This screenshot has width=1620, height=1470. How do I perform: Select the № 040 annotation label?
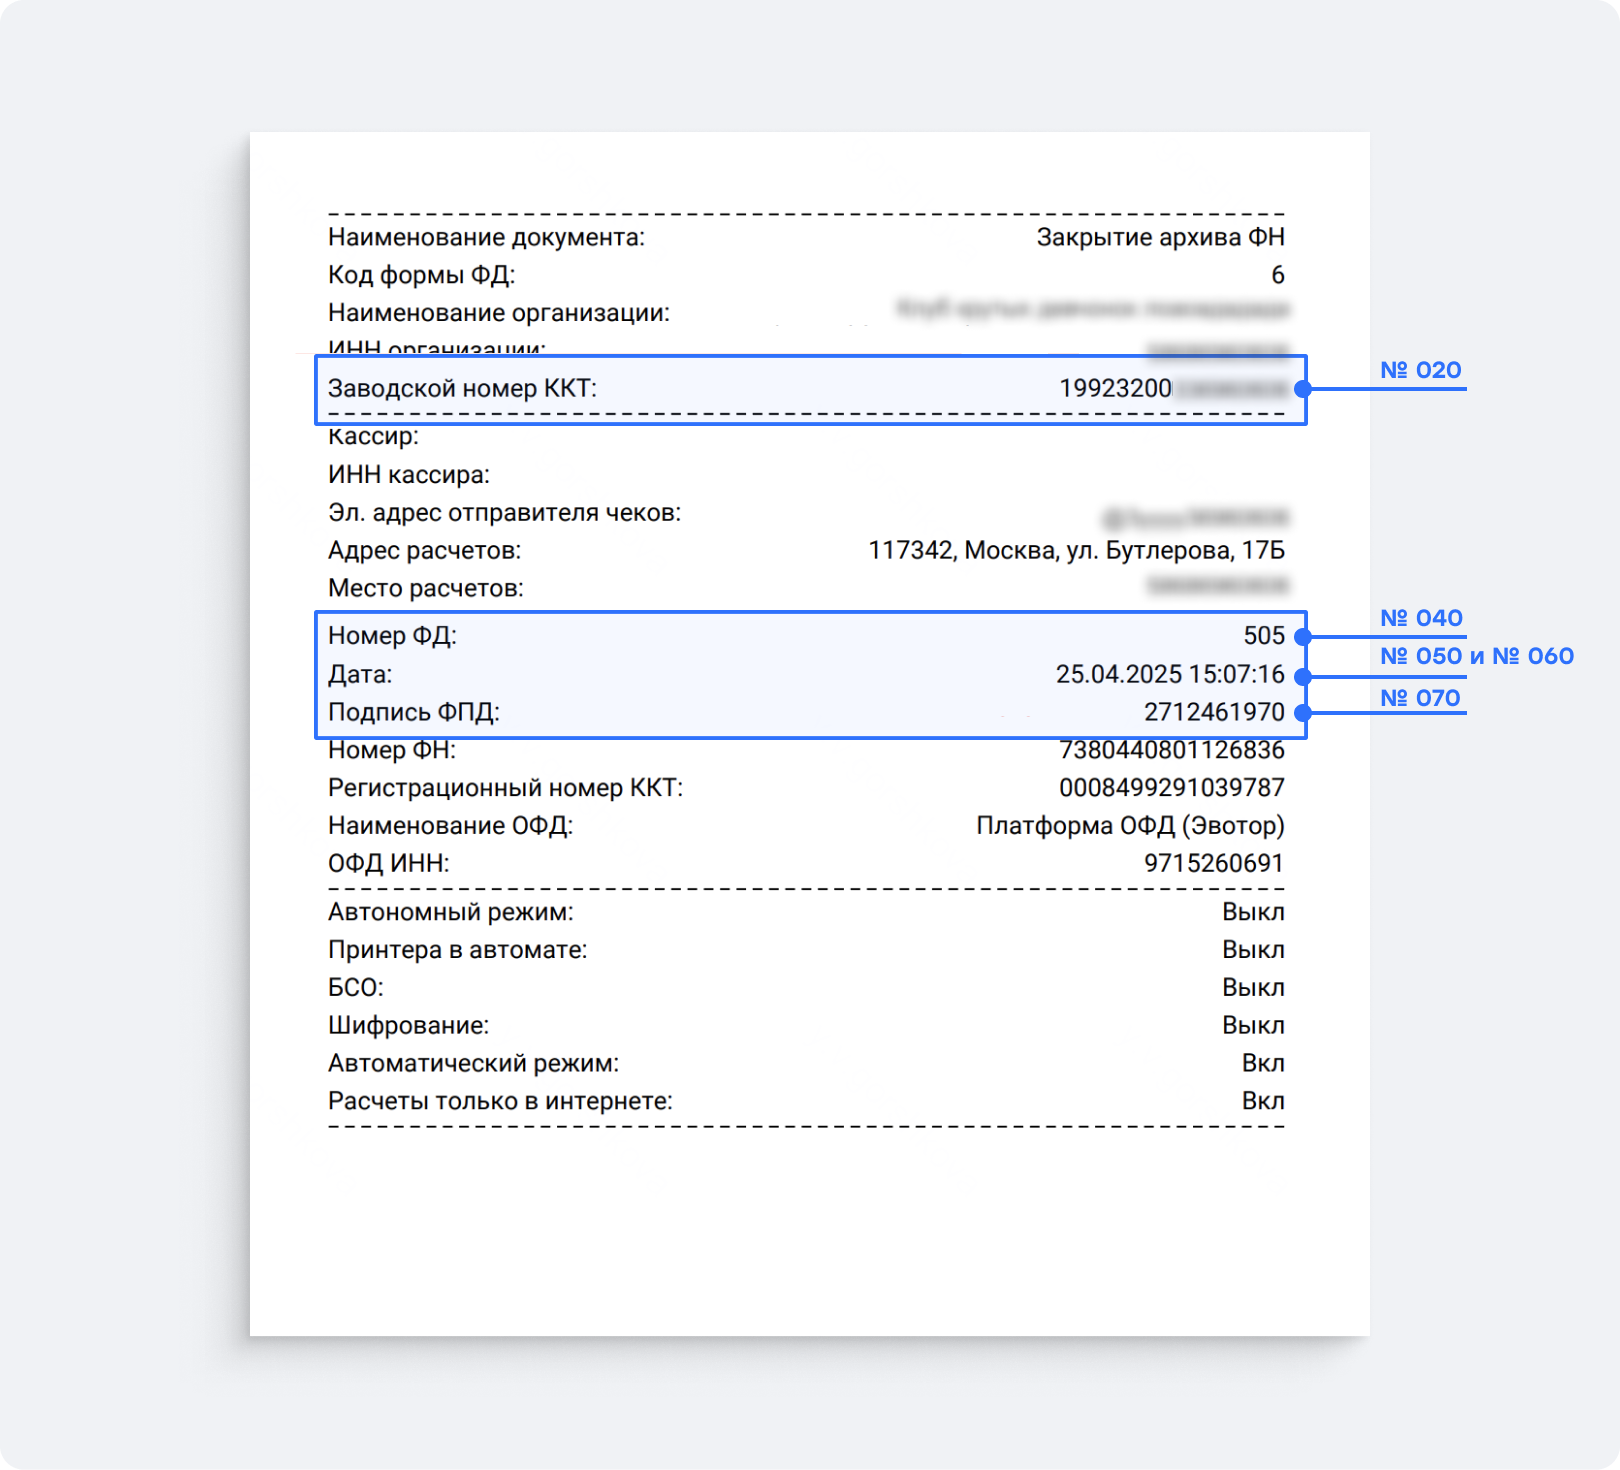point(1420,618)
